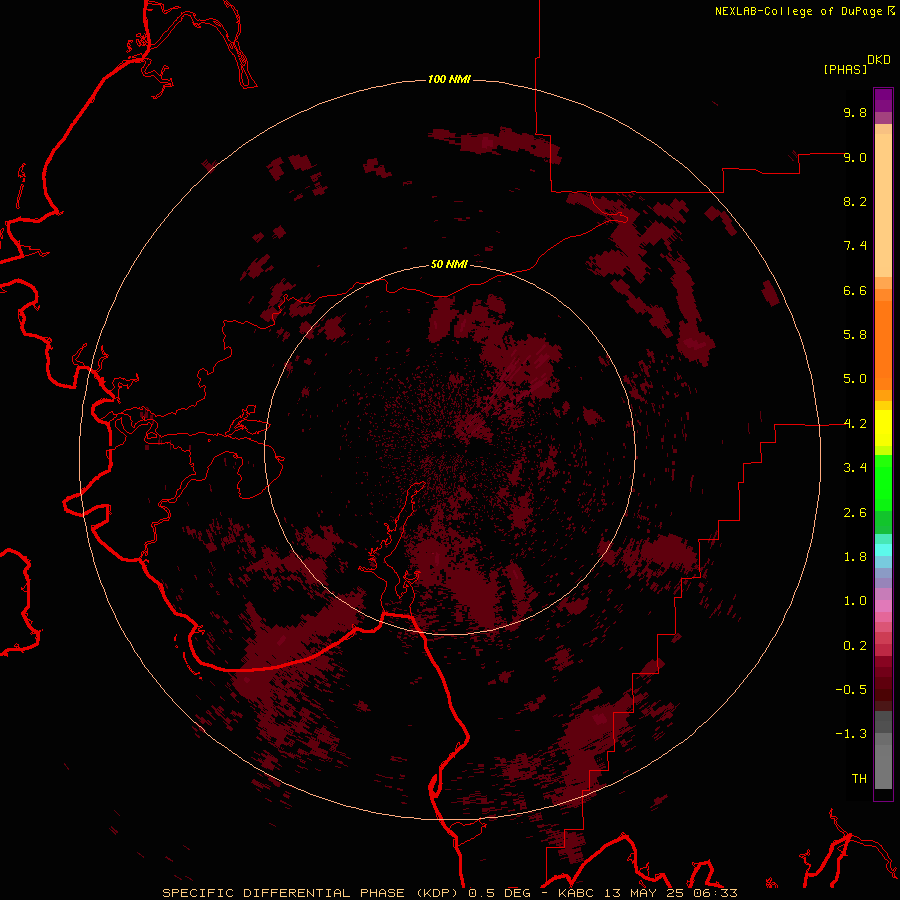Click the DKD label above the color scale
The image size is (900, 900).
(879, 59)
